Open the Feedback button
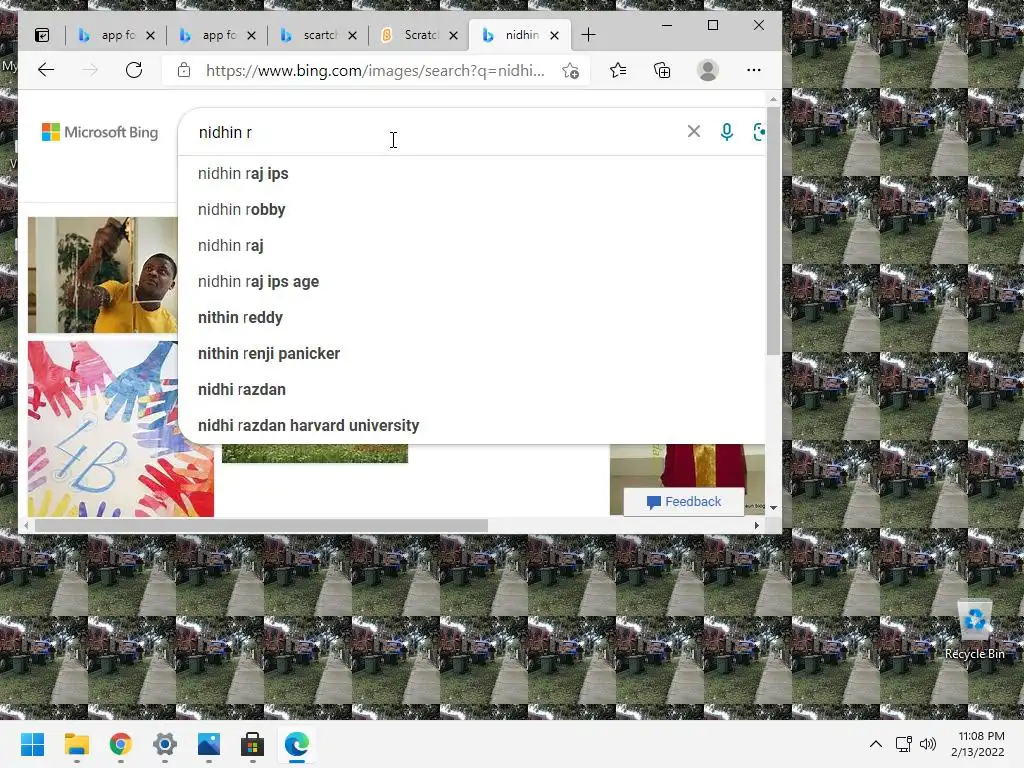The width and height of the screenshot is (1024, 768). (x=684, y=502)
